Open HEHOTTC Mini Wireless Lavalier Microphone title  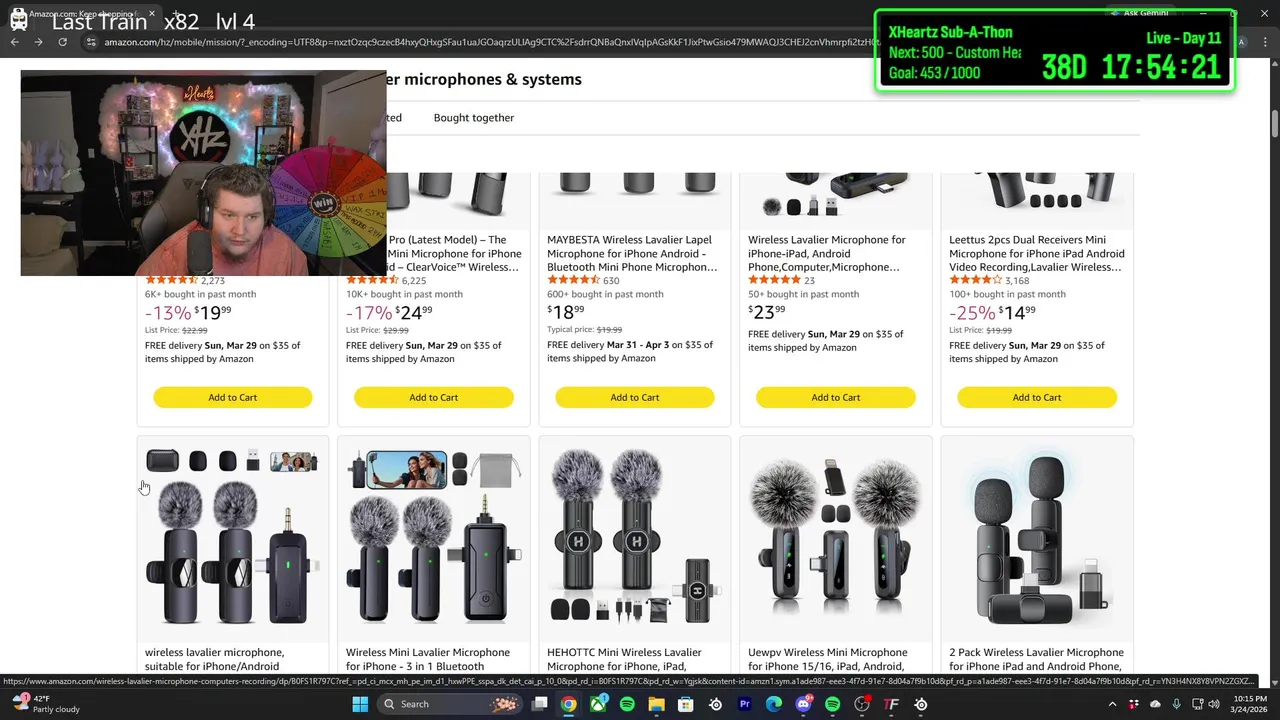[x=624, y=659]
